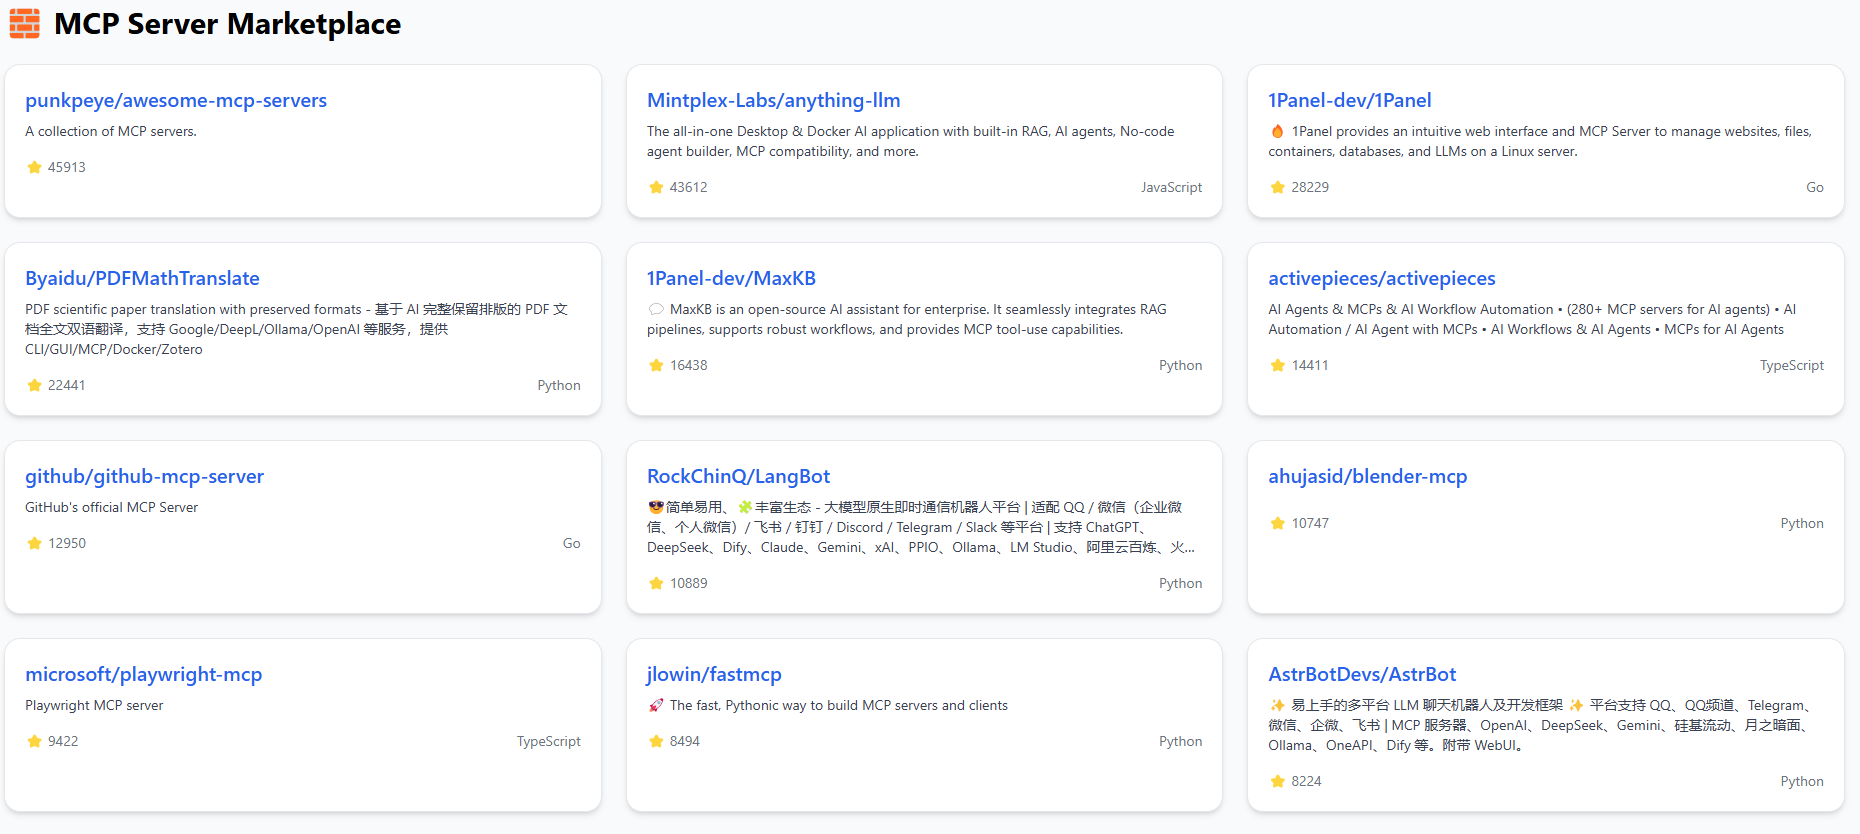Click the star icon on microsoft/playwright-mcp card
The height and width of the screenshot is (834, 1860).
pos(34,741)
